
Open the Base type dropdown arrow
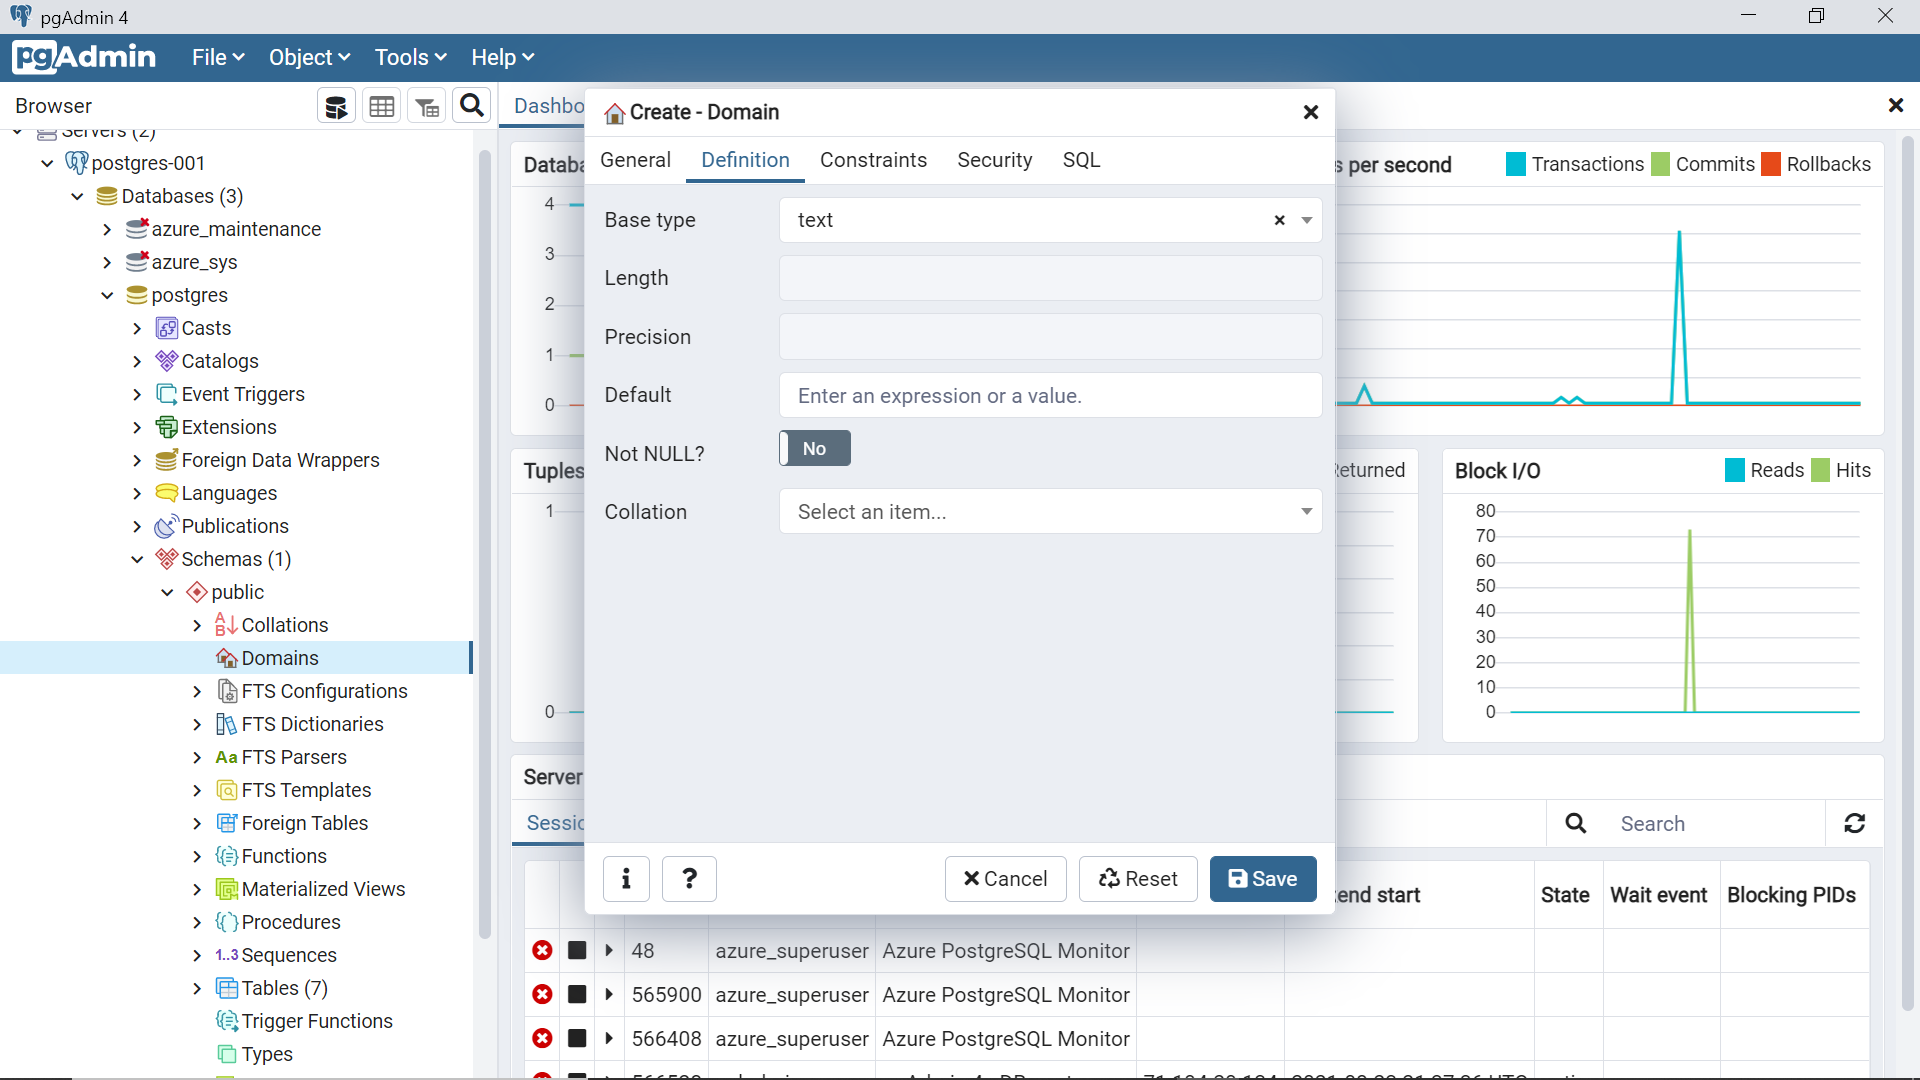click(x=1306, y=220)
